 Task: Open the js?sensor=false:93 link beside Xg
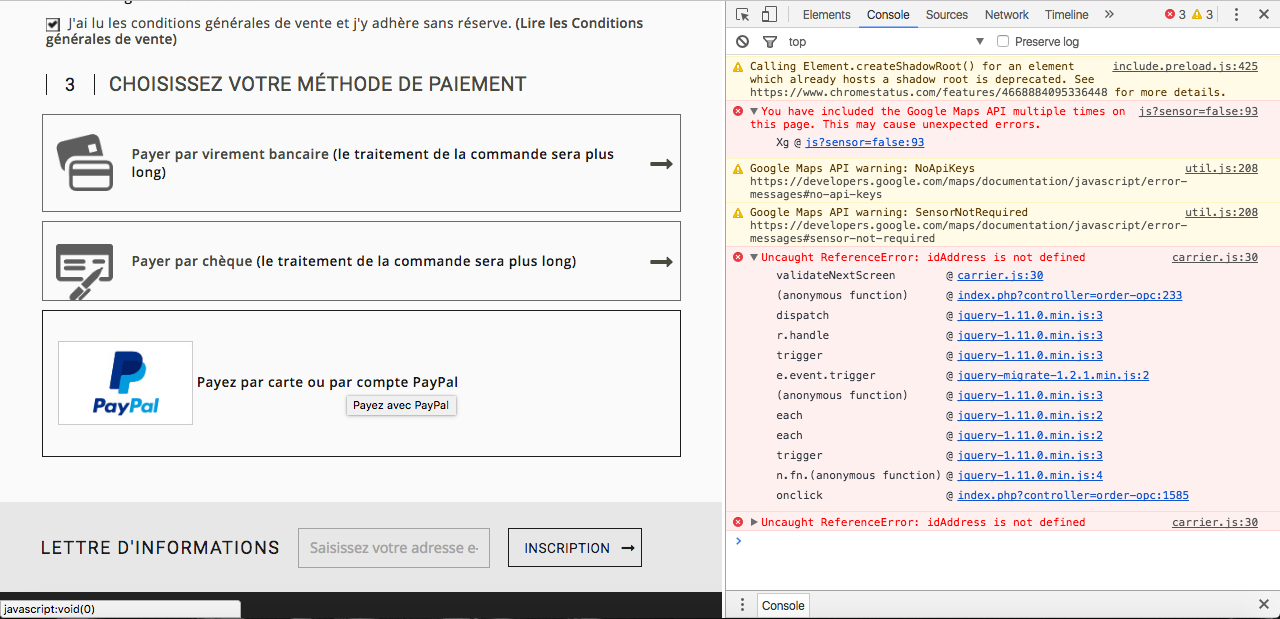pyautogui.click(x=864, y=143)
